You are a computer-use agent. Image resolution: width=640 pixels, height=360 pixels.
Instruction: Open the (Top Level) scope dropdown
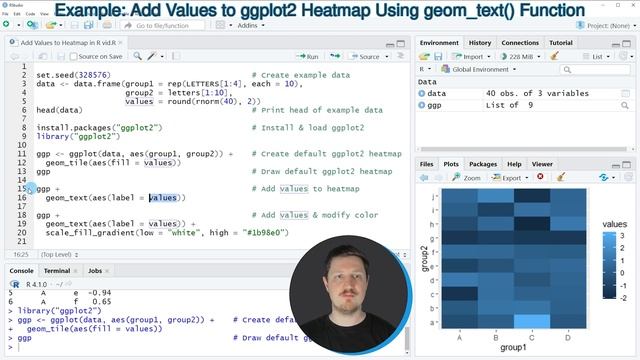click(x=59, y=254)
